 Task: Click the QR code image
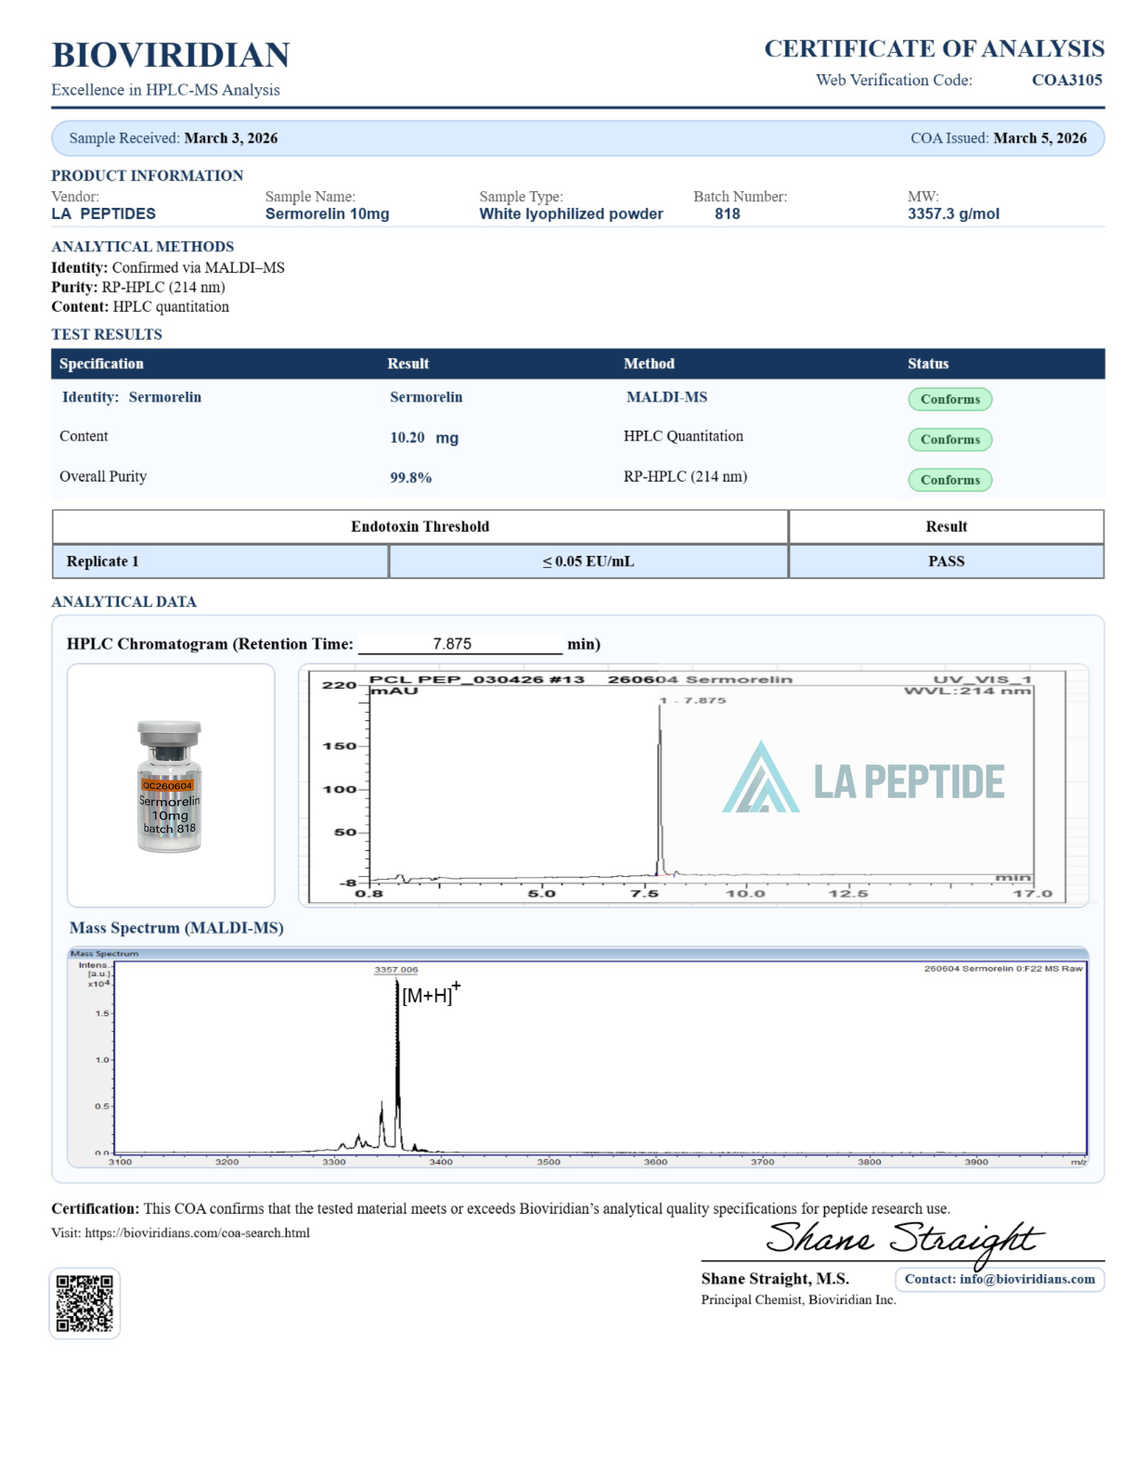(x=85, y=1303)
